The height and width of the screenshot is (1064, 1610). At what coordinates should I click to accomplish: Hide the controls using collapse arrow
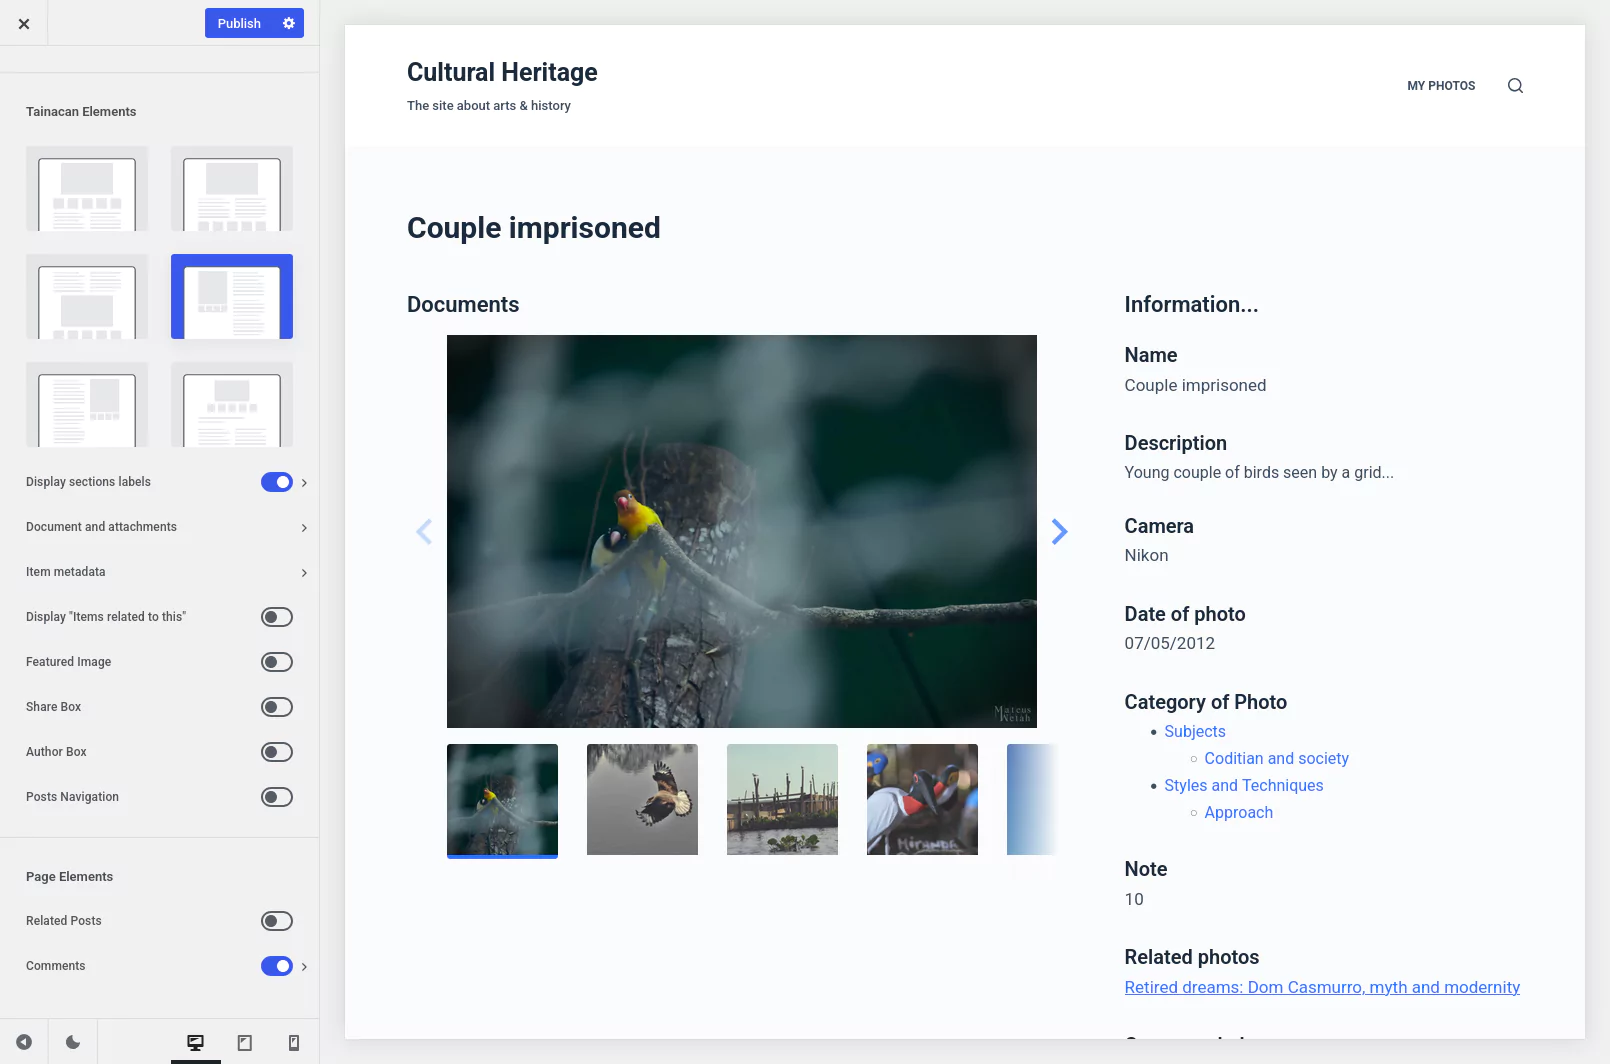coord(24,1042)
